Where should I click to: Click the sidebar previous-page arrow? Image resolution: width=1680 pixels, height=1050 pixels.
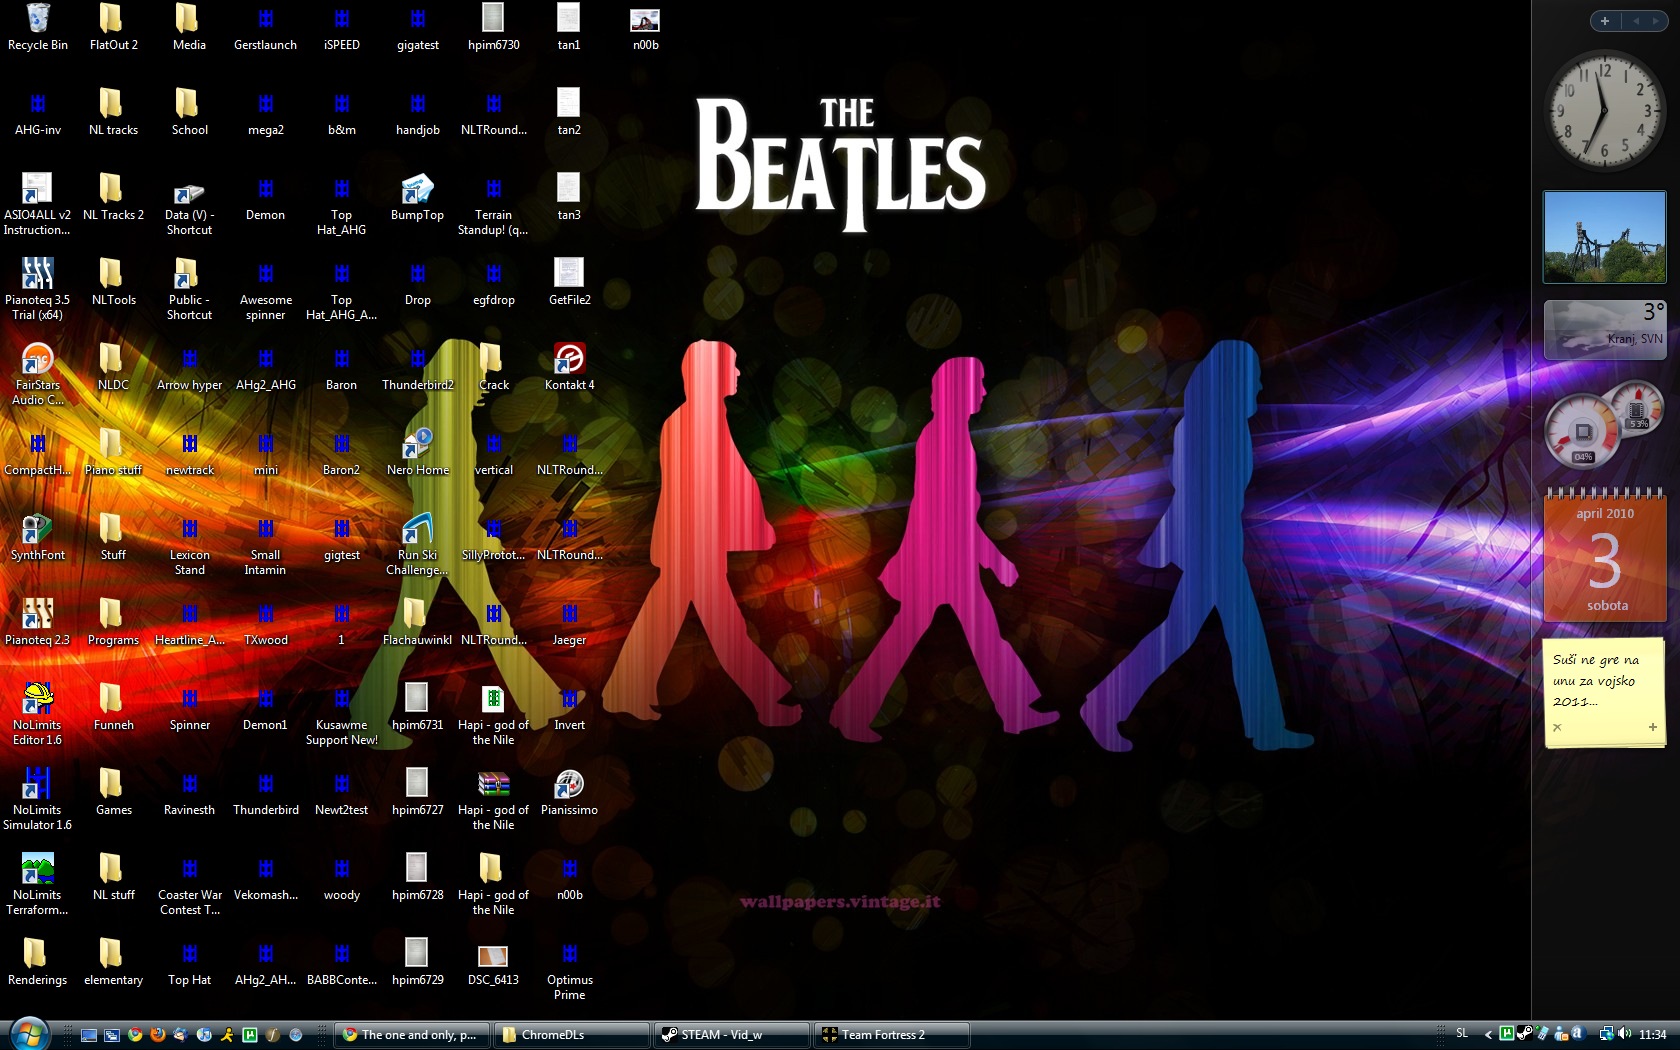click(1636, 21)
